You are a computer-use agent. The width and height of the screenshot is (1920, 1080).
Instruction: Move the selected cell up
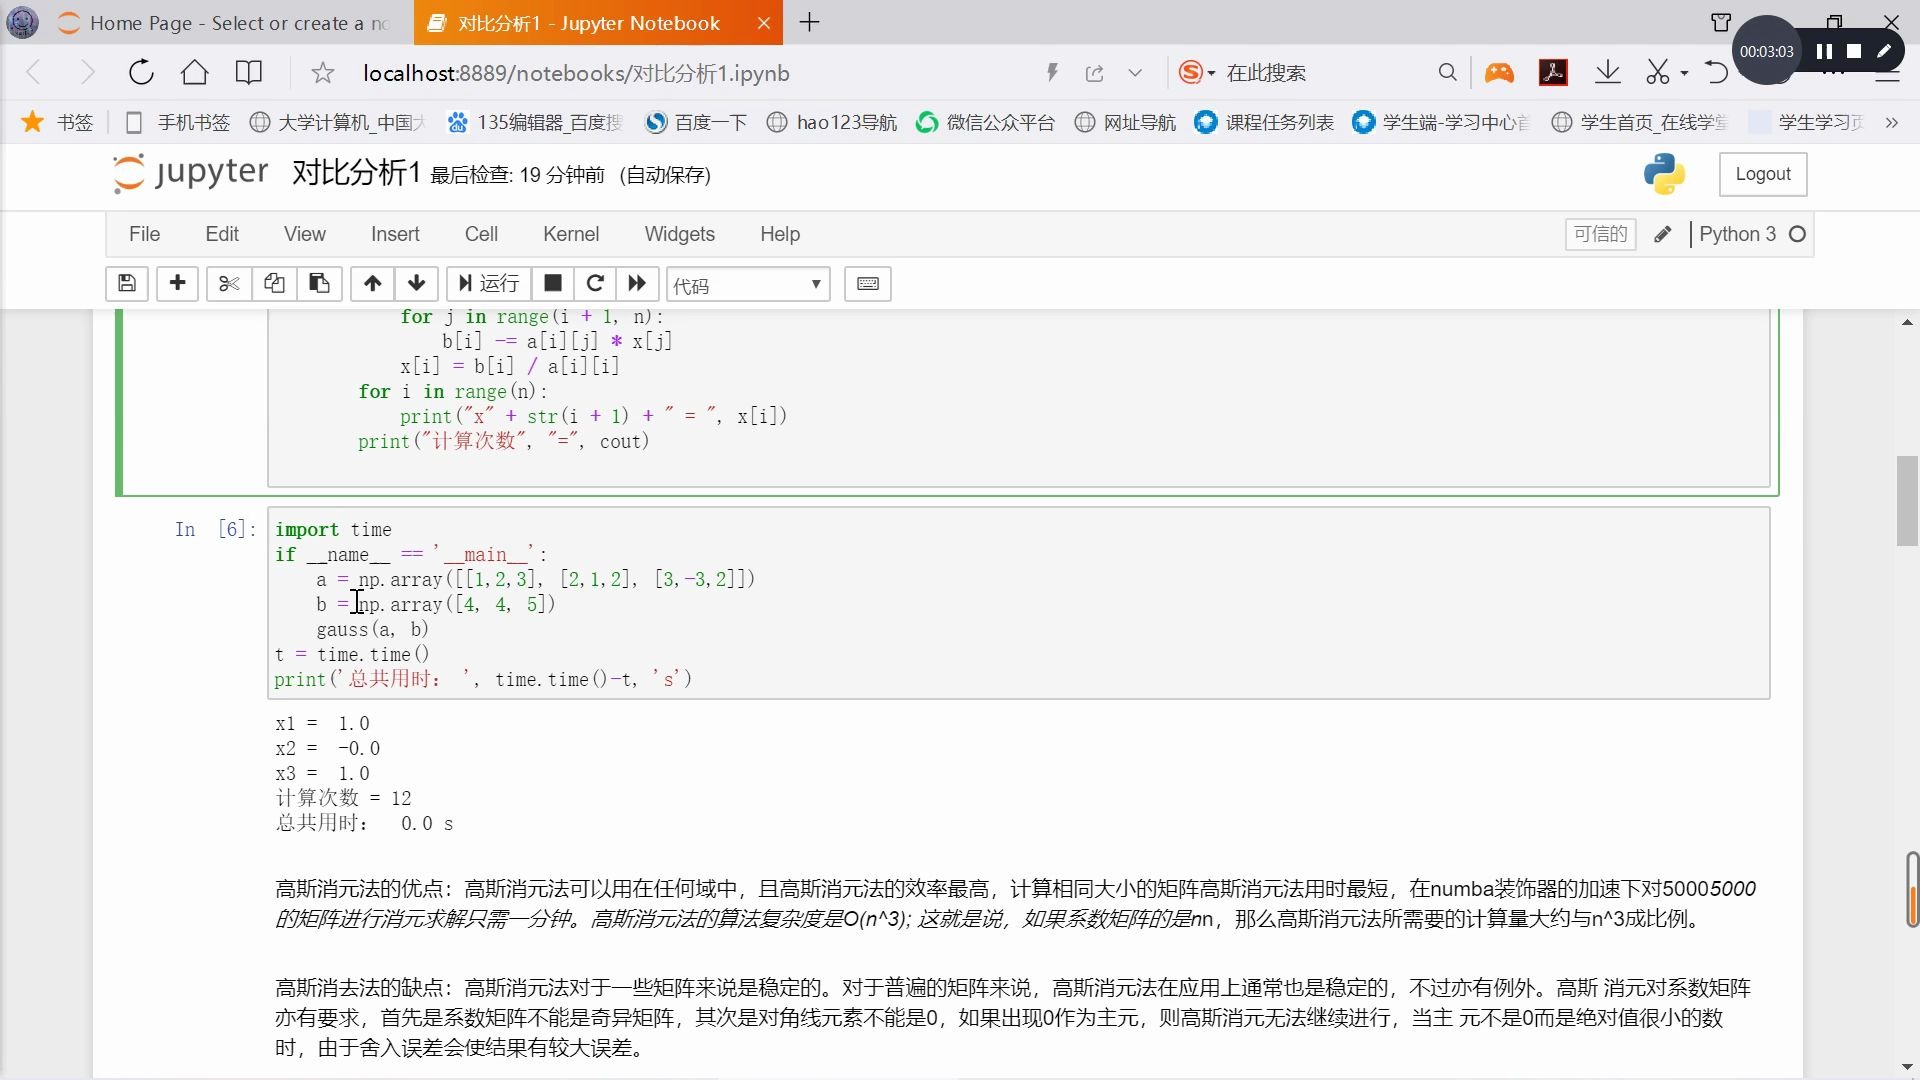click(371, 284)
